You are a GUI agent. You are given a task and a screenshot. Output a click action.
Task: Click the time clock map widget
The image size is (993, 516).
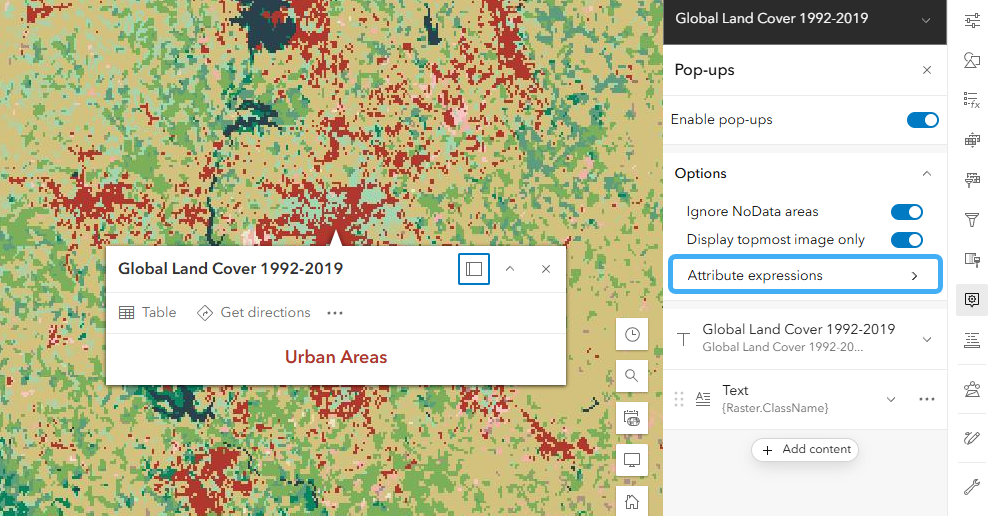click(x=632, y=334)
